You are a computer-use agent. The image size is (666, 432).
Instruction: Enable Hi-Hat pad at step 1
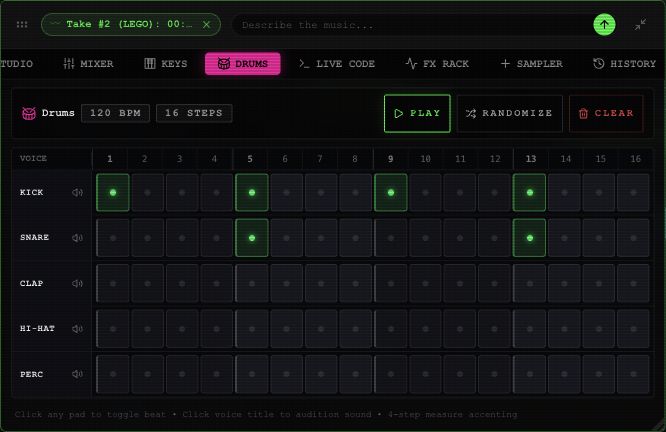point(113,329)
